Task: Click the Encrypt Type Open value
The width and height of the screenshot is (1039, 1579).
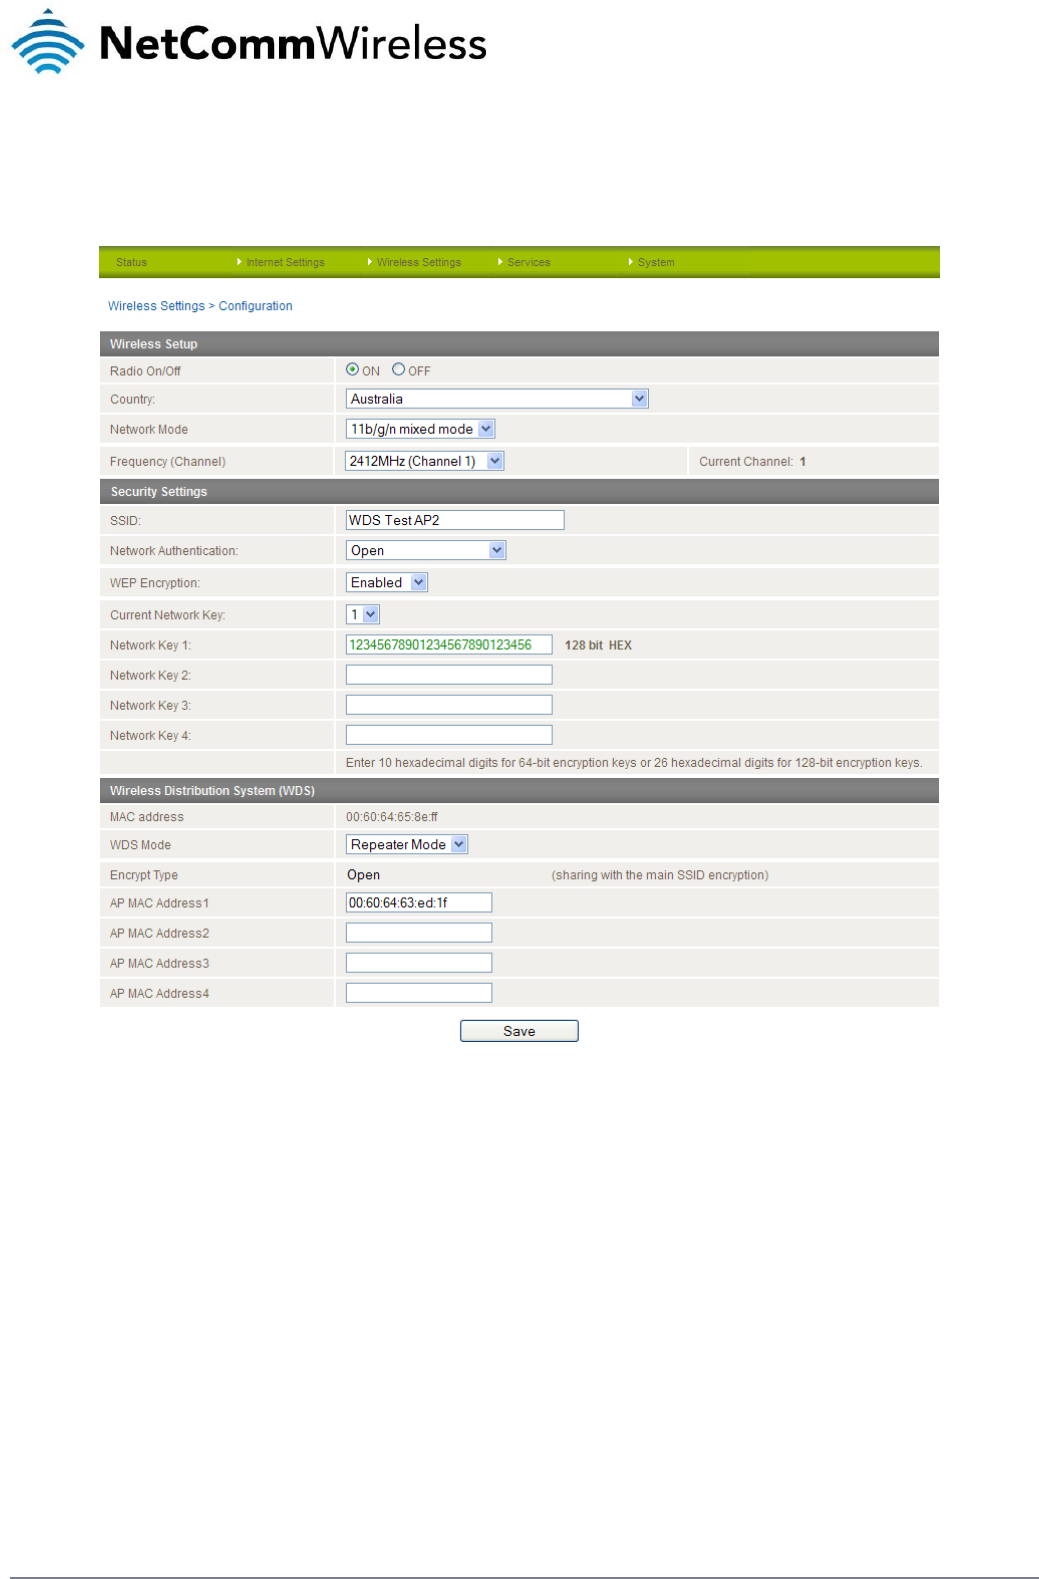Action: click(x=363, y=875)
